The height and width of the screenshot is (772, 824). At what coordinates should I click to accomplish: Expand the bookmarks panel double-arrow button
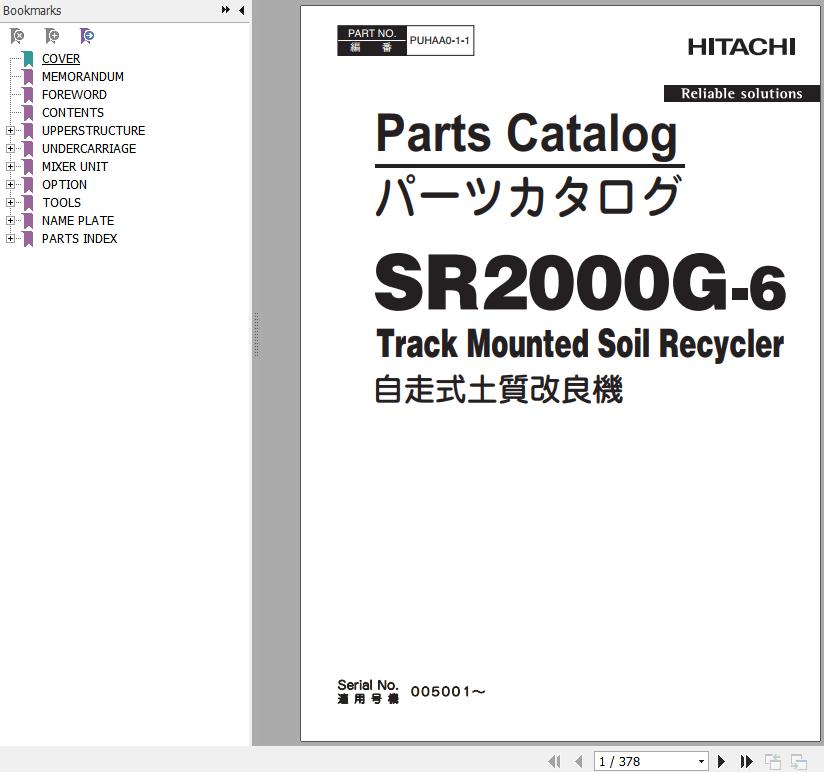225,10
